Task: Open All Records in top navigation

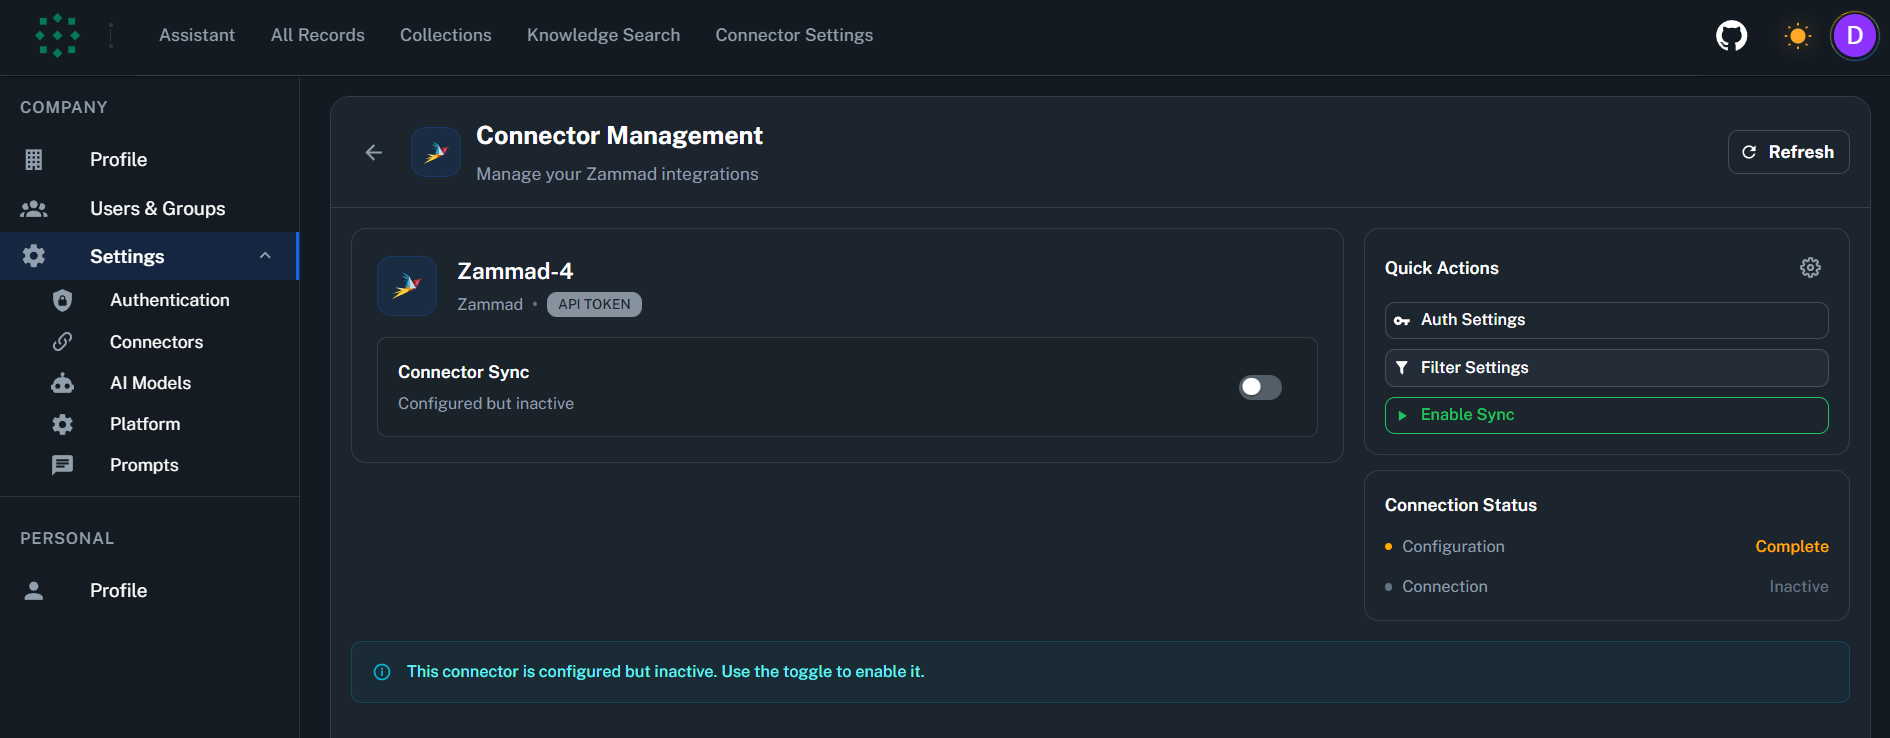Action: (x=318, y=35)
